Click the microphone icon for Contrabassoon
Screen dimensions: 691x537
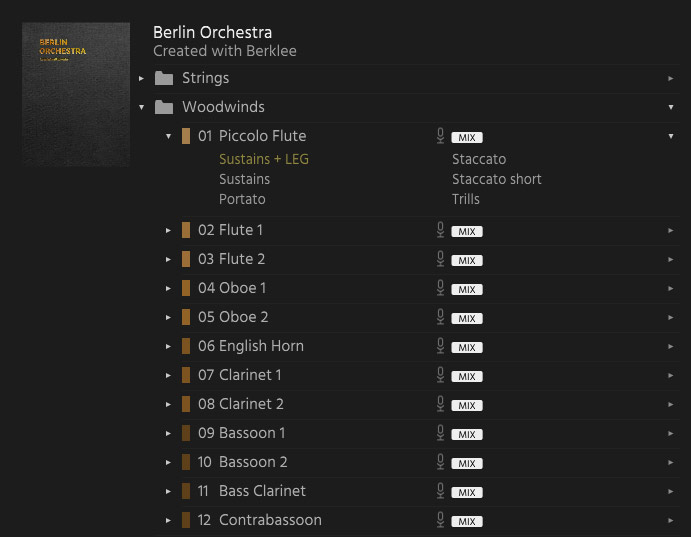point(440,520)
